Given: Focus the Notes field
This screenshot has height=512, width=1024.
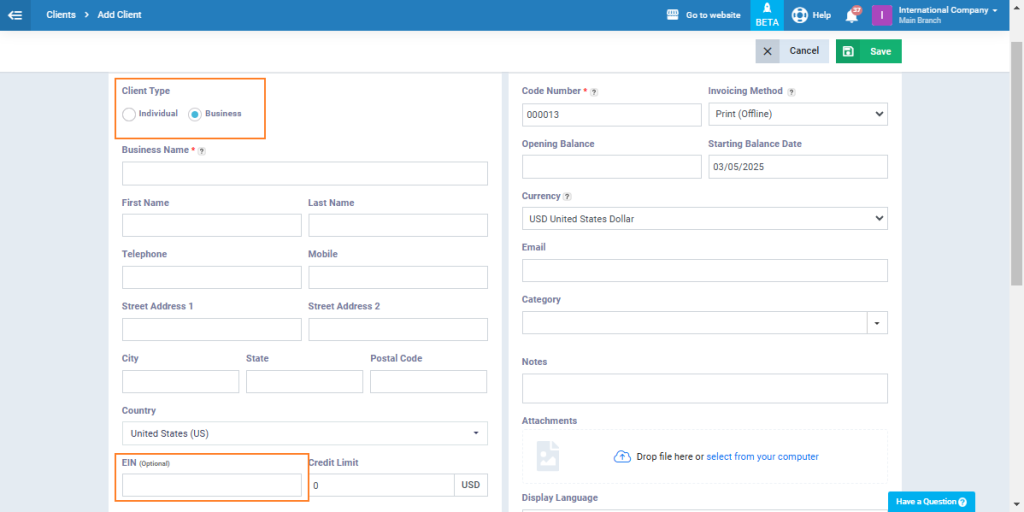Looking at the screenshot, I should (x=705, y=388).
